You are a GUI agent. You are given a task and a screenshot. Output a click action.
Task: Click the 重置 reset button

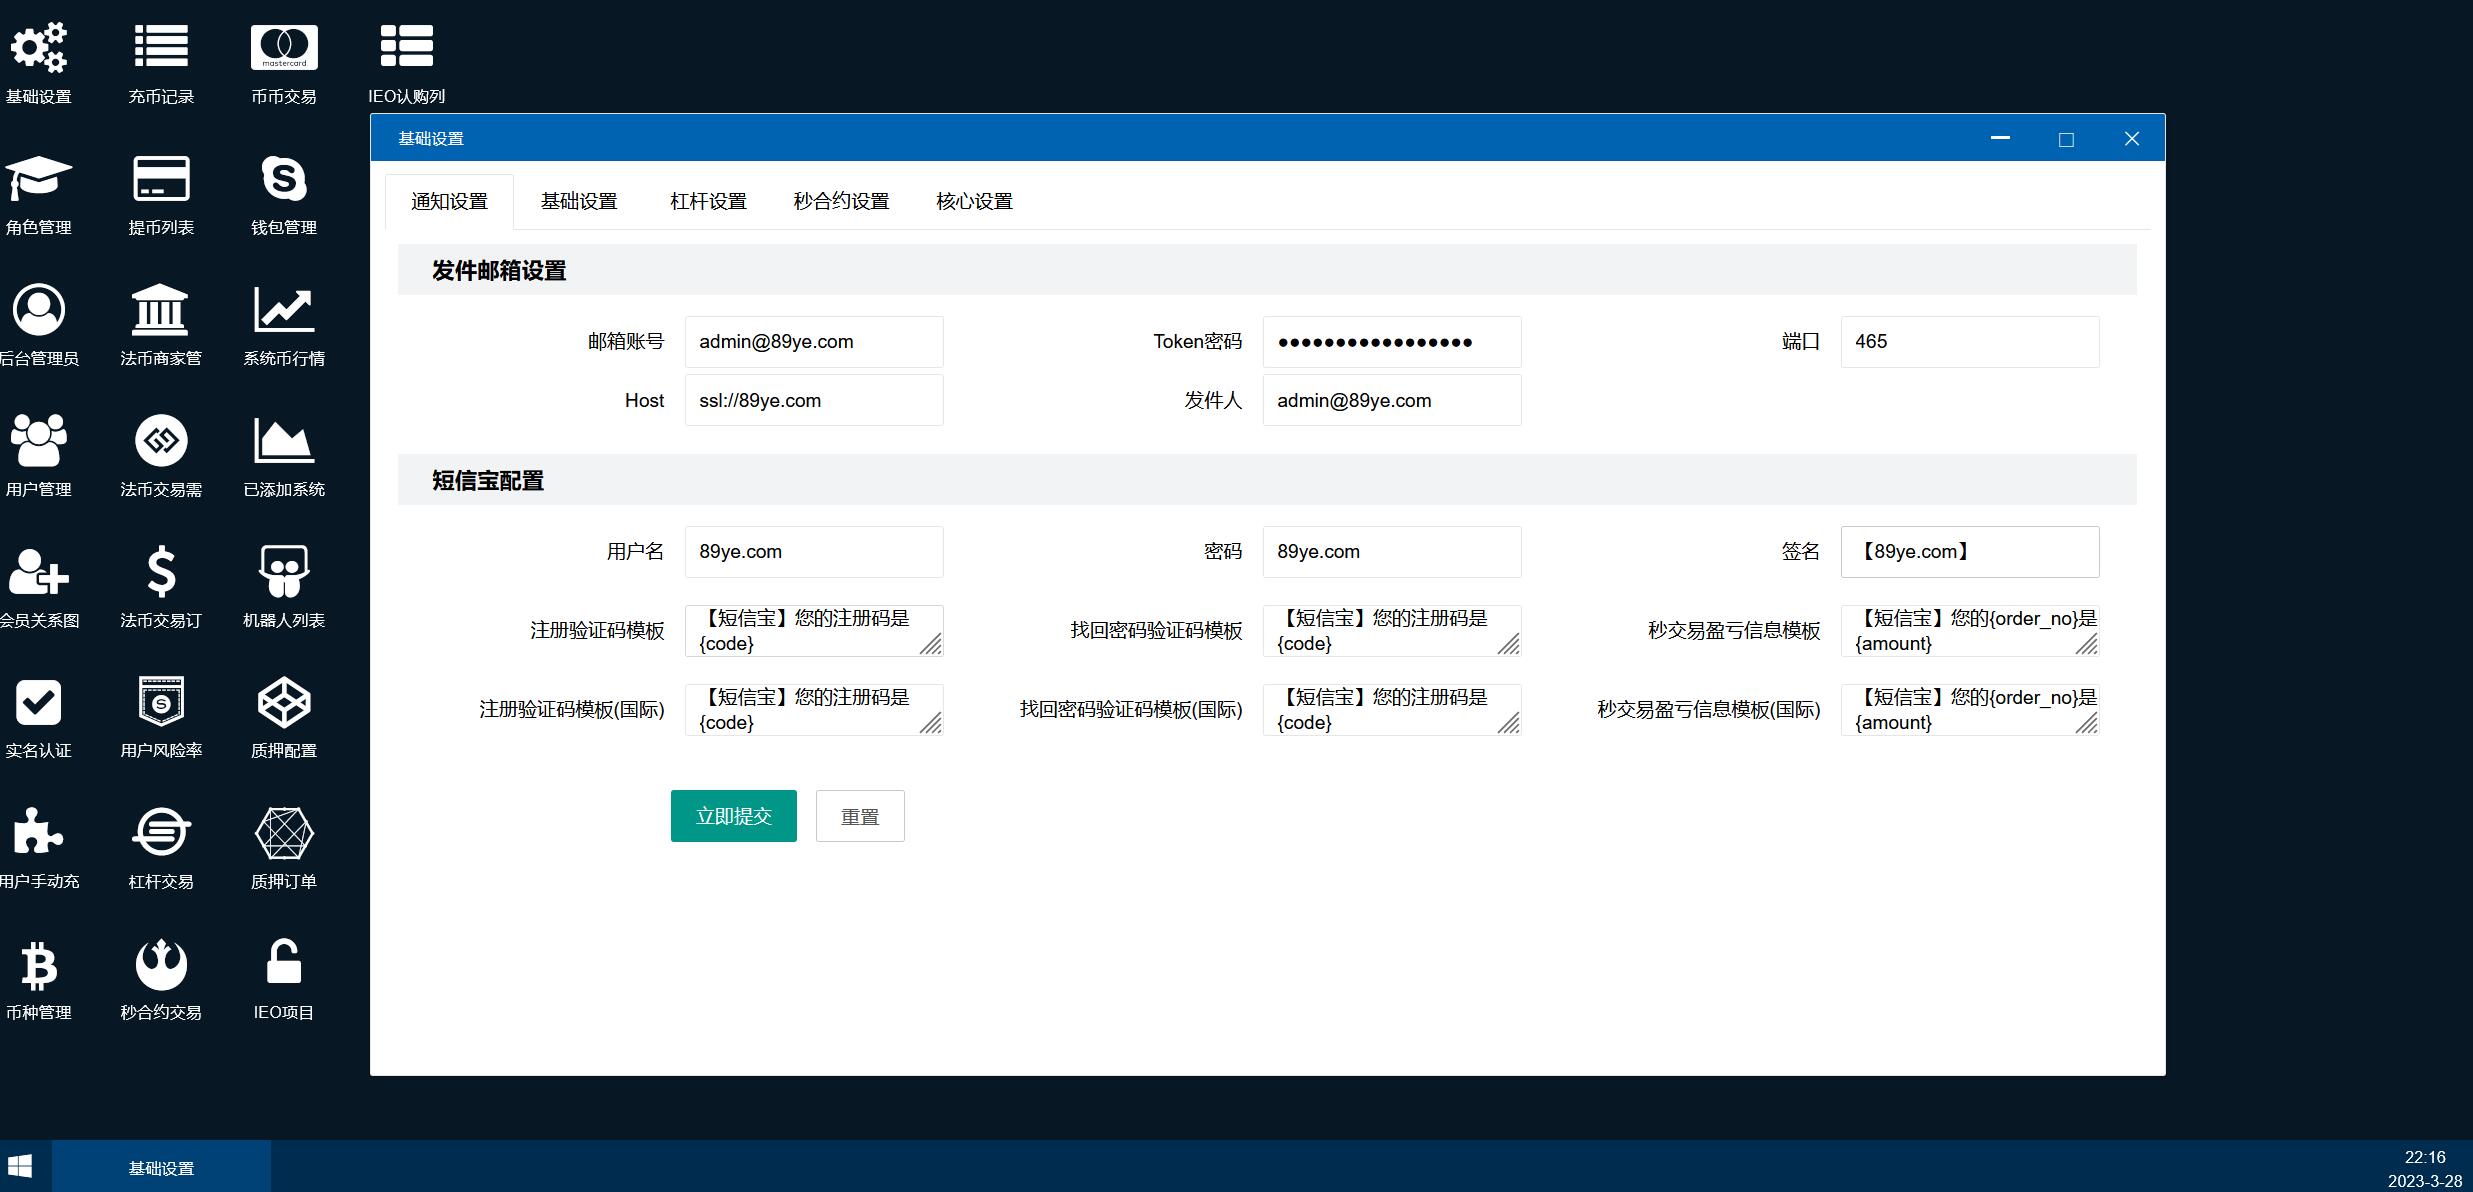[860, 816]
